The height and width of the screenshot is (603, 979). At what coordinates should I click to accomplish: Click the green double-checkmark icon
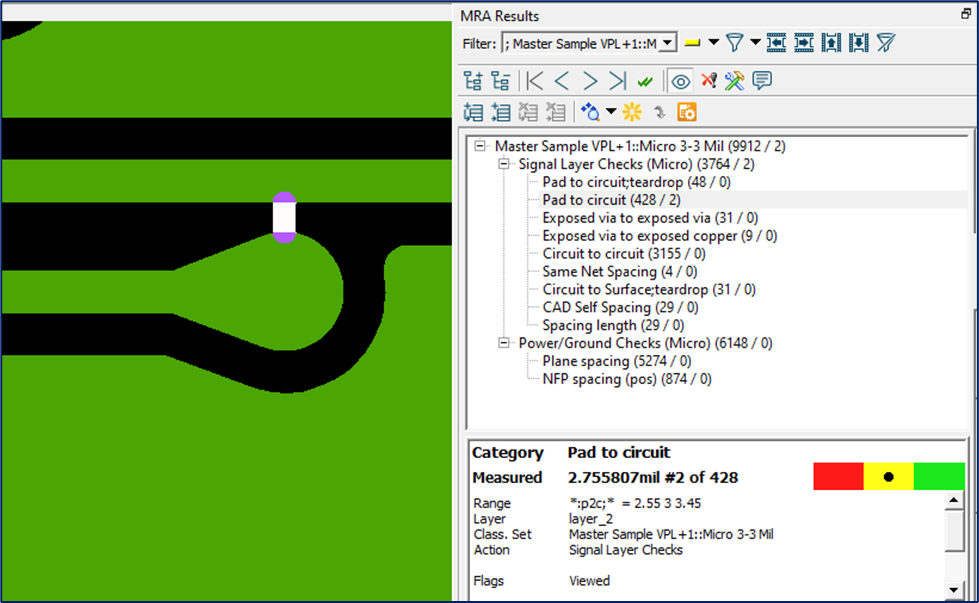click(645, 82)
